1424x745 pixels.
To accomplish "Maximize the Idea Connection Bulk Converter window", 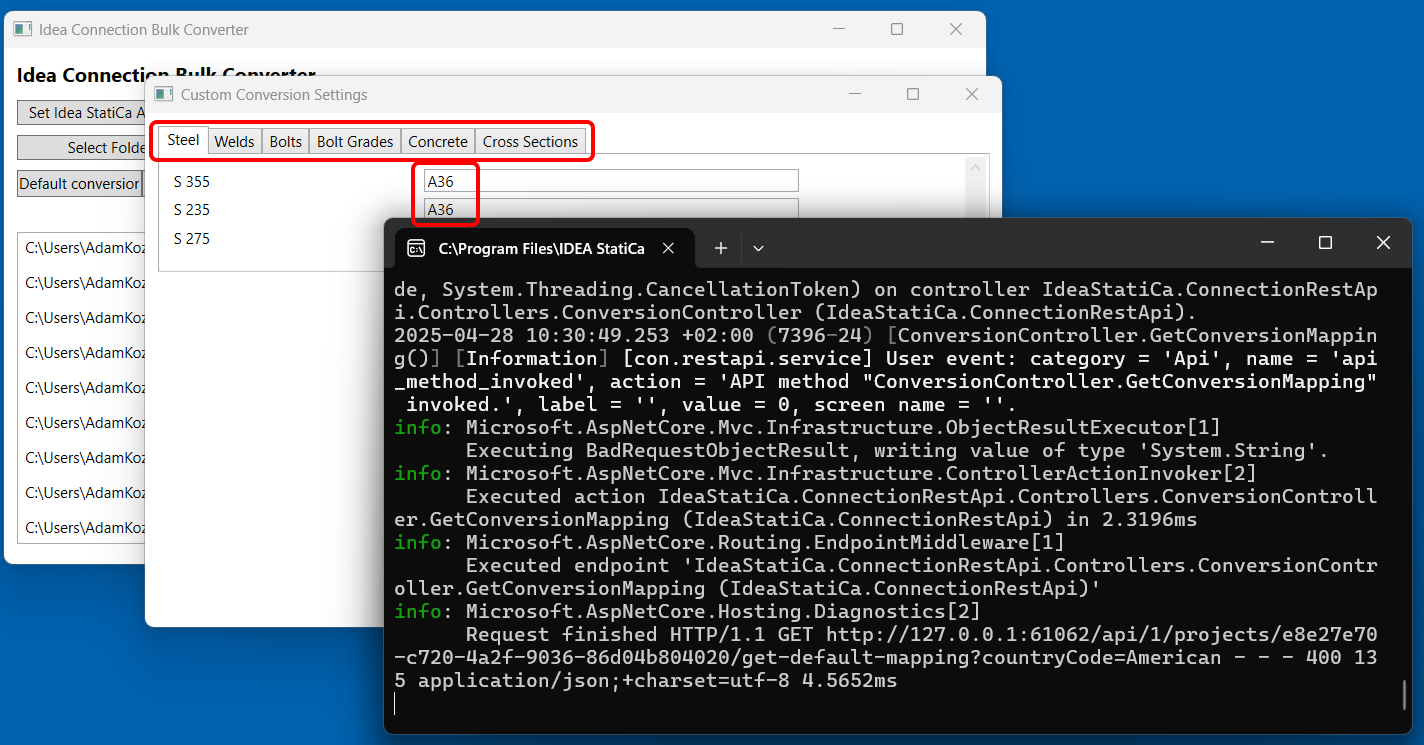I will pos(897,30).
